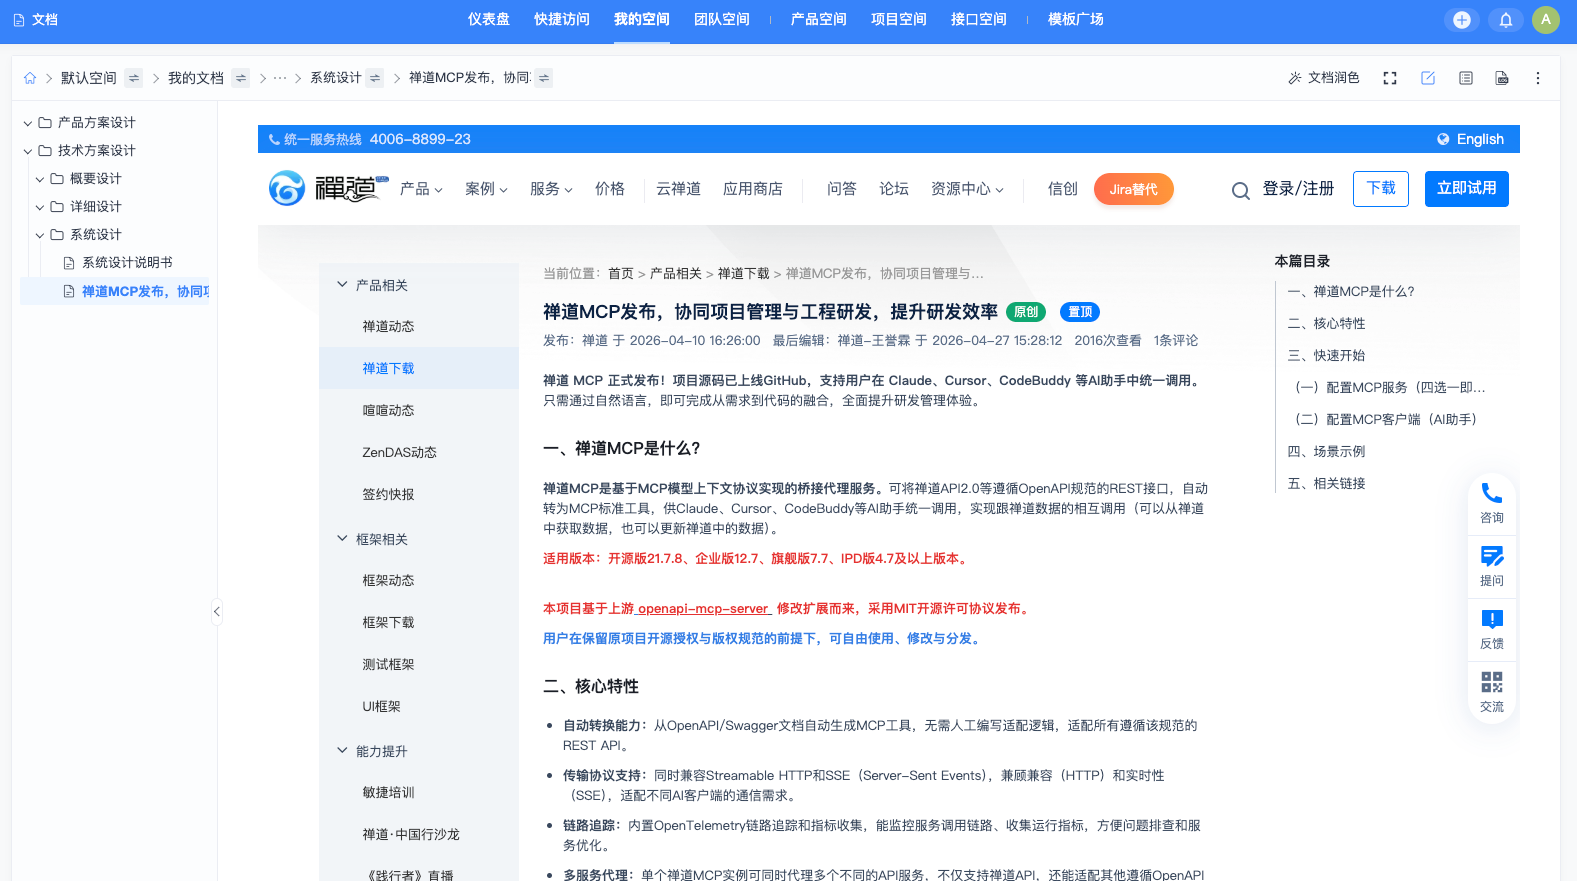Image resolution: width=1577 pixels, height=881 pixels.
Task: Open the user avatar A menu
Action: (1546, 20)
